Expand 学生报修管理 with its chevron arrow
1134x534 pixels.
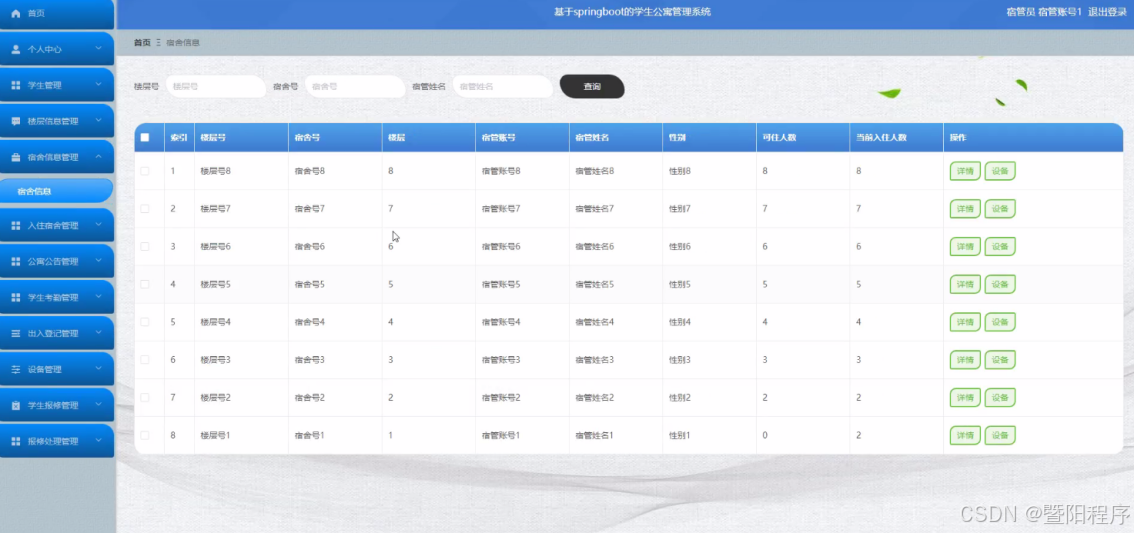tap(99, 404)
